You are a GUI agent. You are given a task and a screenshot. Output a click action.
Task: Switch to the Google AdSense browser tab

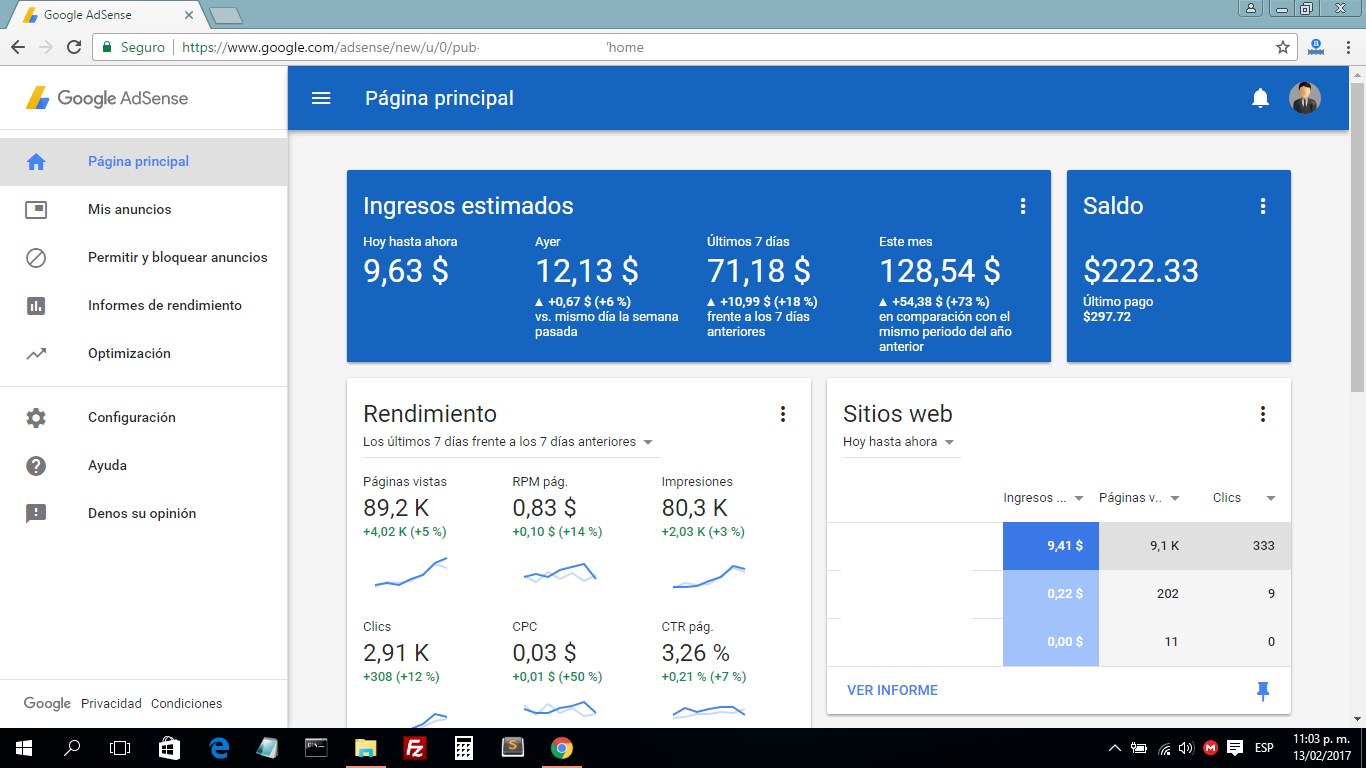click(x=107, y=15)
